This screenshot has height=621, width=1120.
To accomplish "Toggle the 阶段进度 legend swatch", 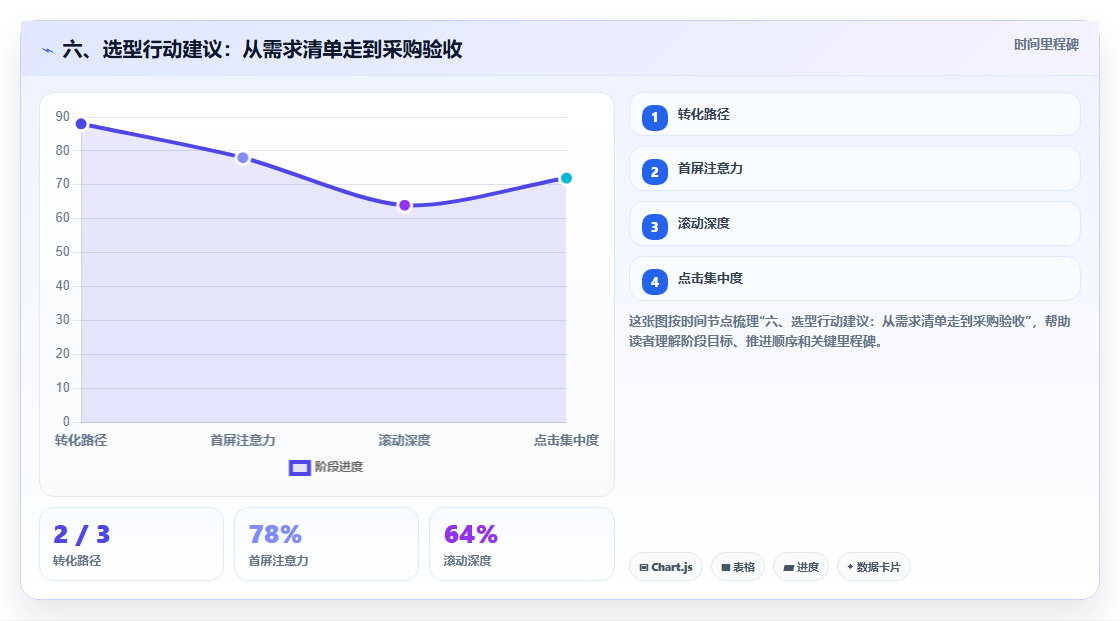I will tap(299, 468).
